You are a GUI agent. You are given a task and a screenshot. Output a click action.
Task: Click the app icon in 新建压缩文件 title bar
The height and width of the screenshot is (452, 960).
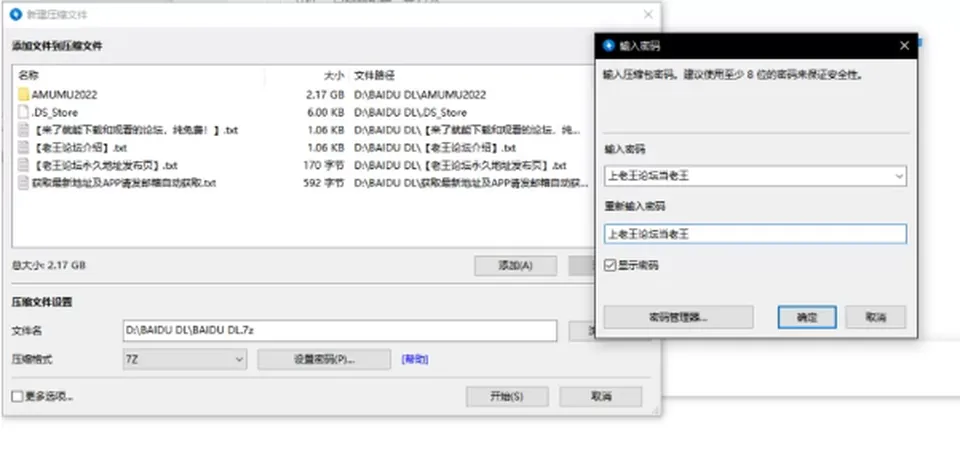point(16,14)
